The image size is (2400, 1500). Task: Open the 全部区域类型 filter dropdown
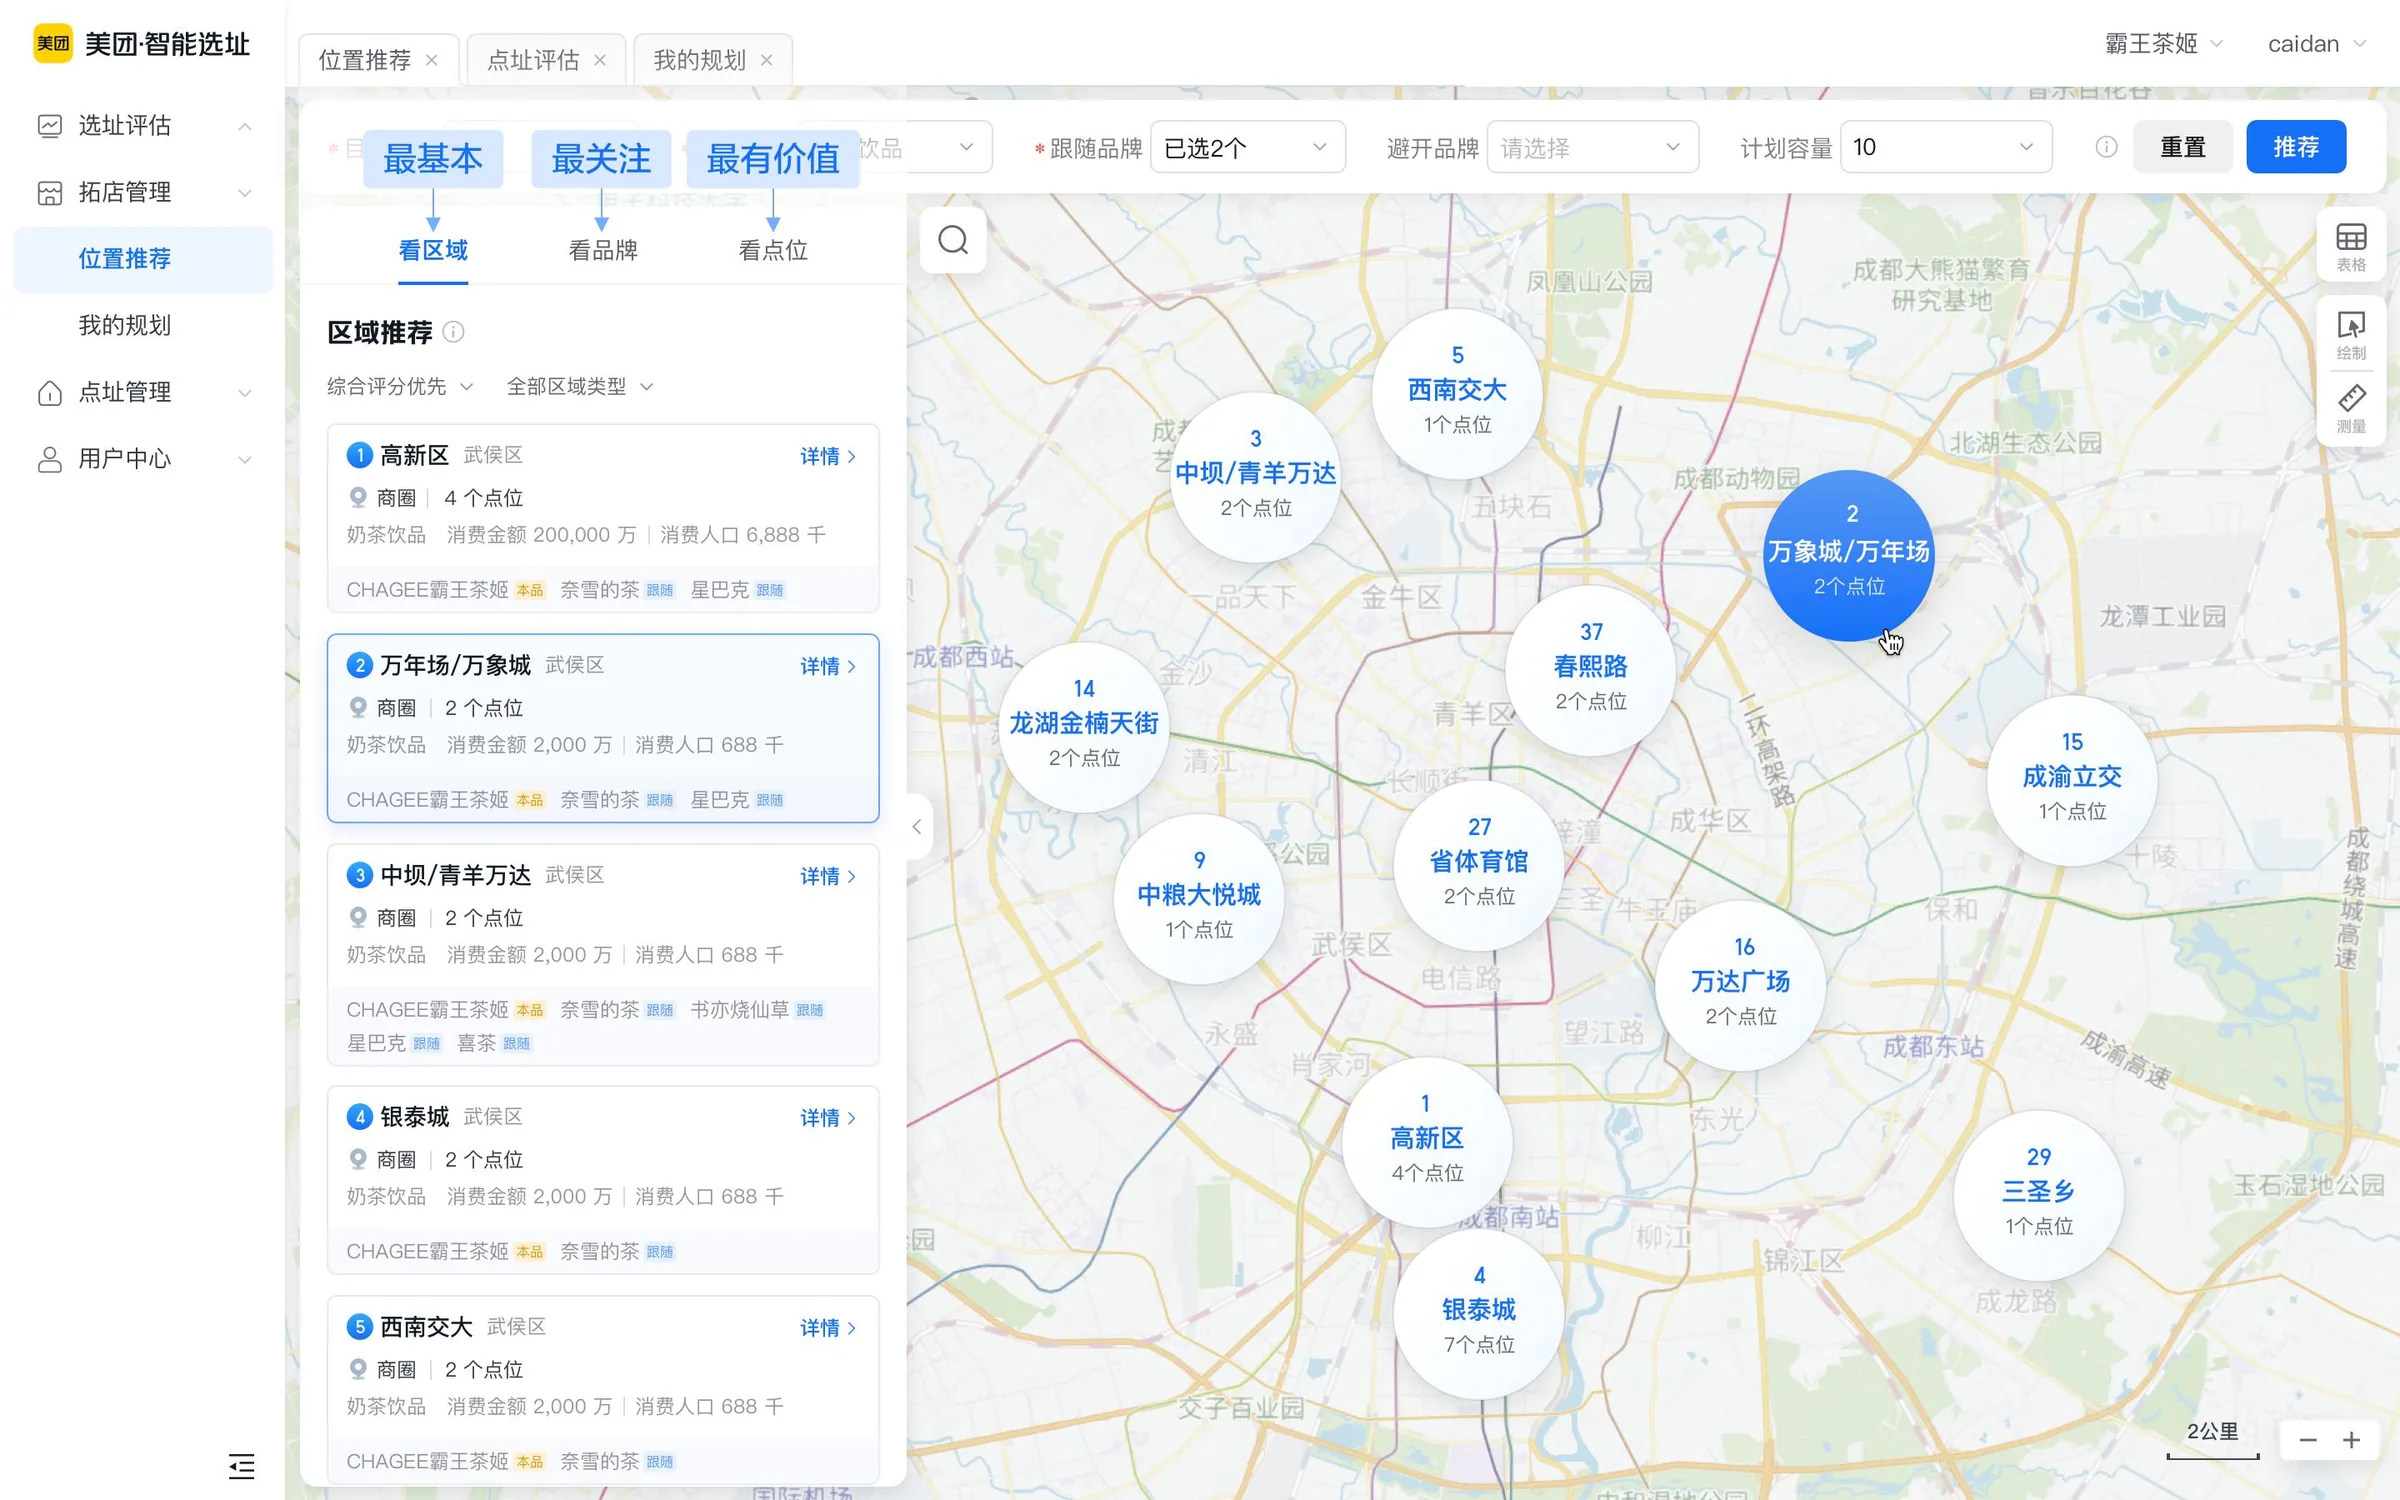tap(580, 387)
